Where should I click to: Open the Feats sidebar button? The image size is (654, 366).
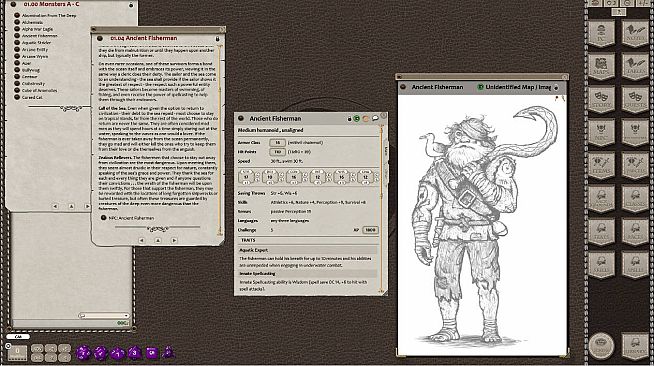coord(601,231)
